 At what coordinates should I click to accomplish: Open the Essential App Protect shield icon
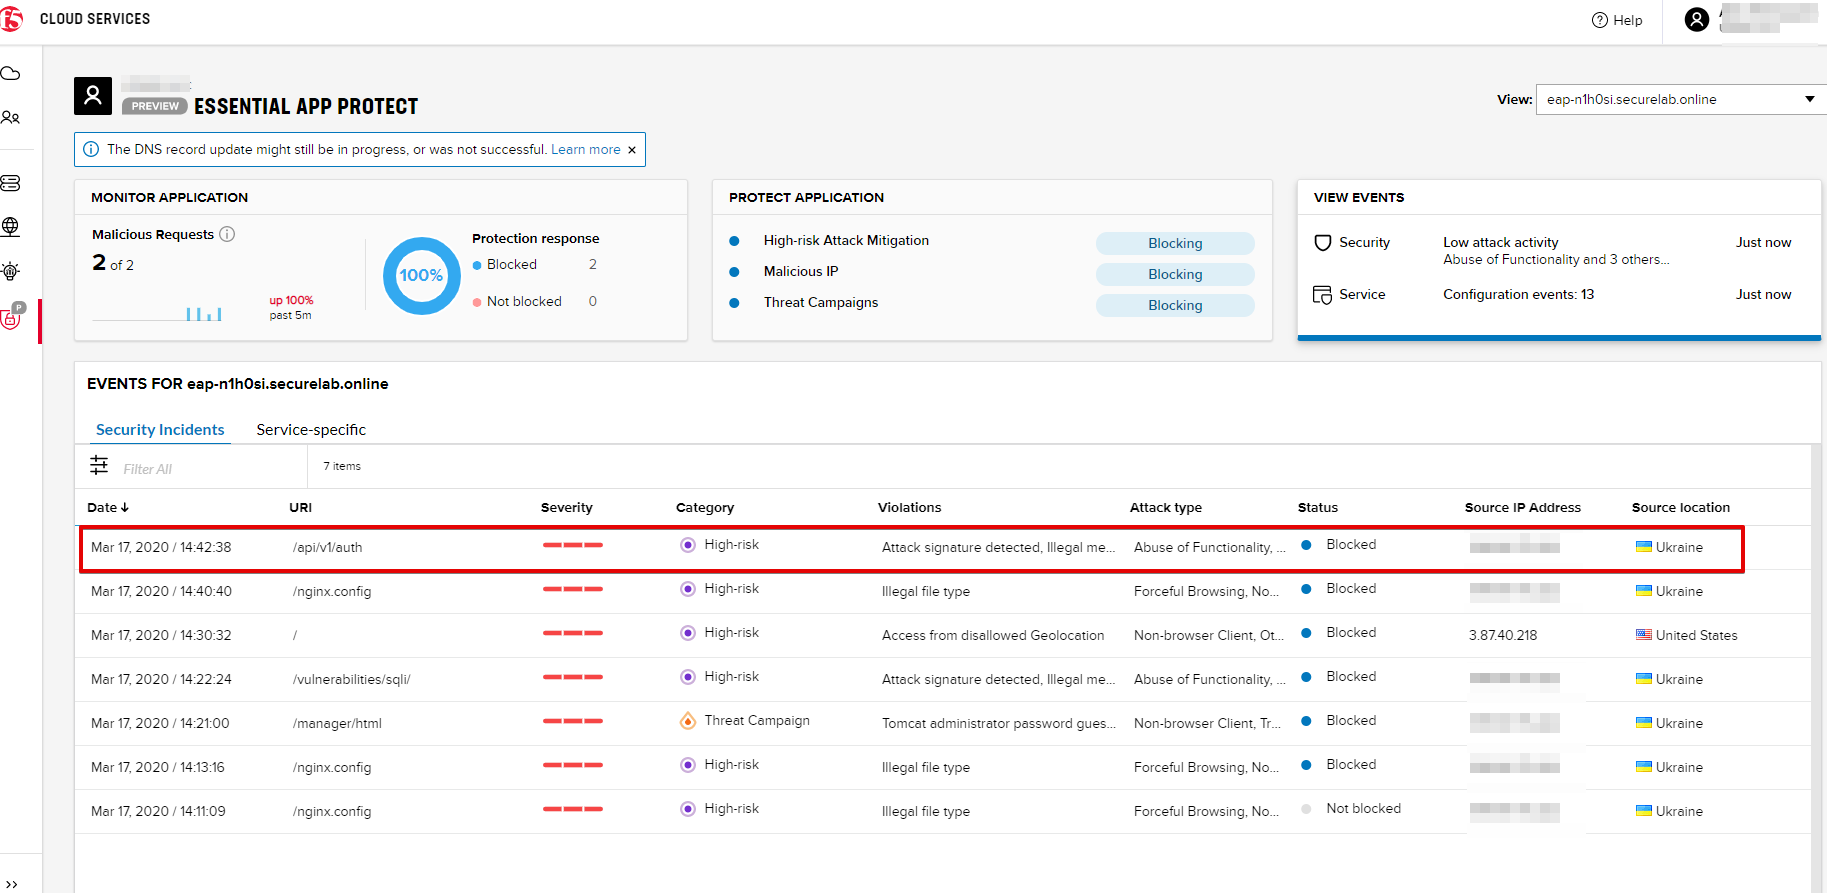pyautogui.click(x=12, y=316)
